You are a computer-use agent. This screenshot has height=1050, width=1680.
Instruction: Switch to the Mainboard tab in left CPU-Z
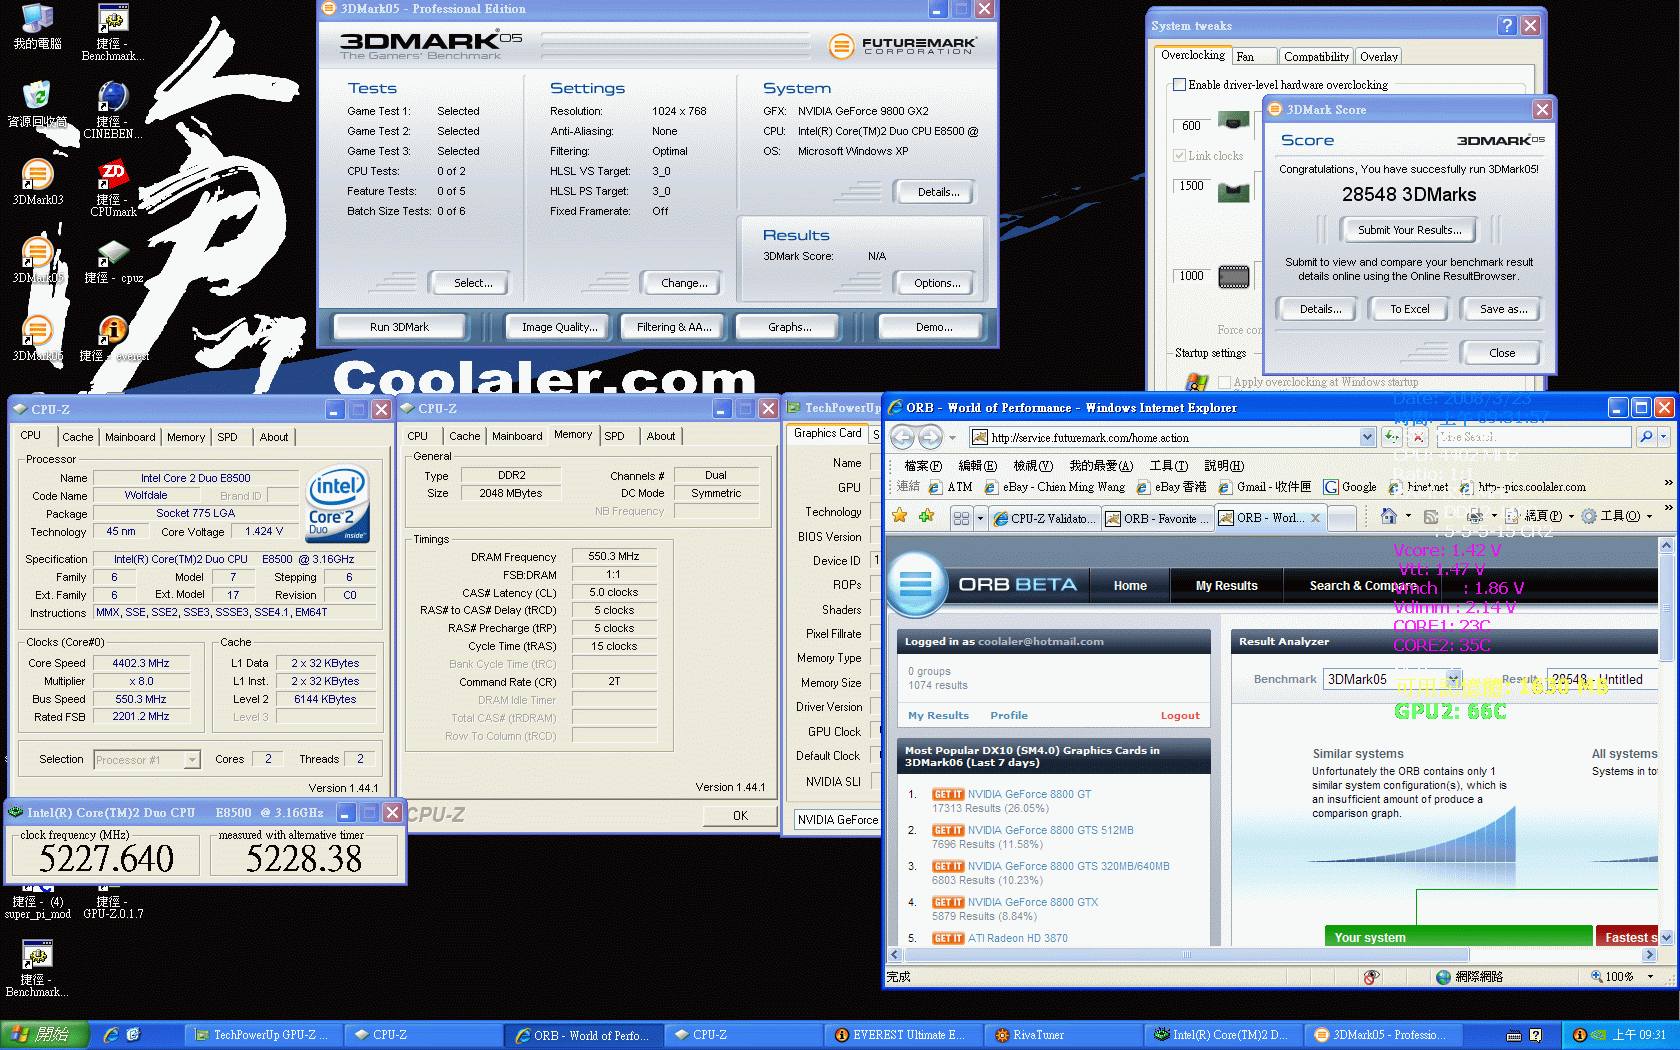pyautogui.click(x=130, y=437)
